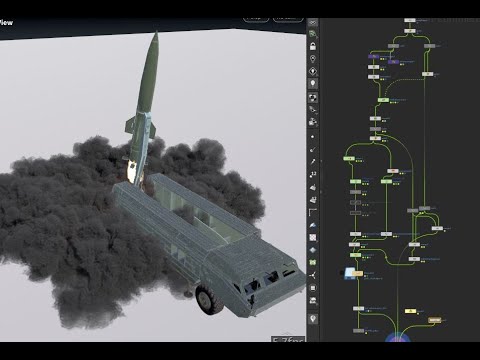The height and width of the screenshot is (360, 480).
Task: Select the blue highlighted node thumbnail in the network
Action: point(349,273)
